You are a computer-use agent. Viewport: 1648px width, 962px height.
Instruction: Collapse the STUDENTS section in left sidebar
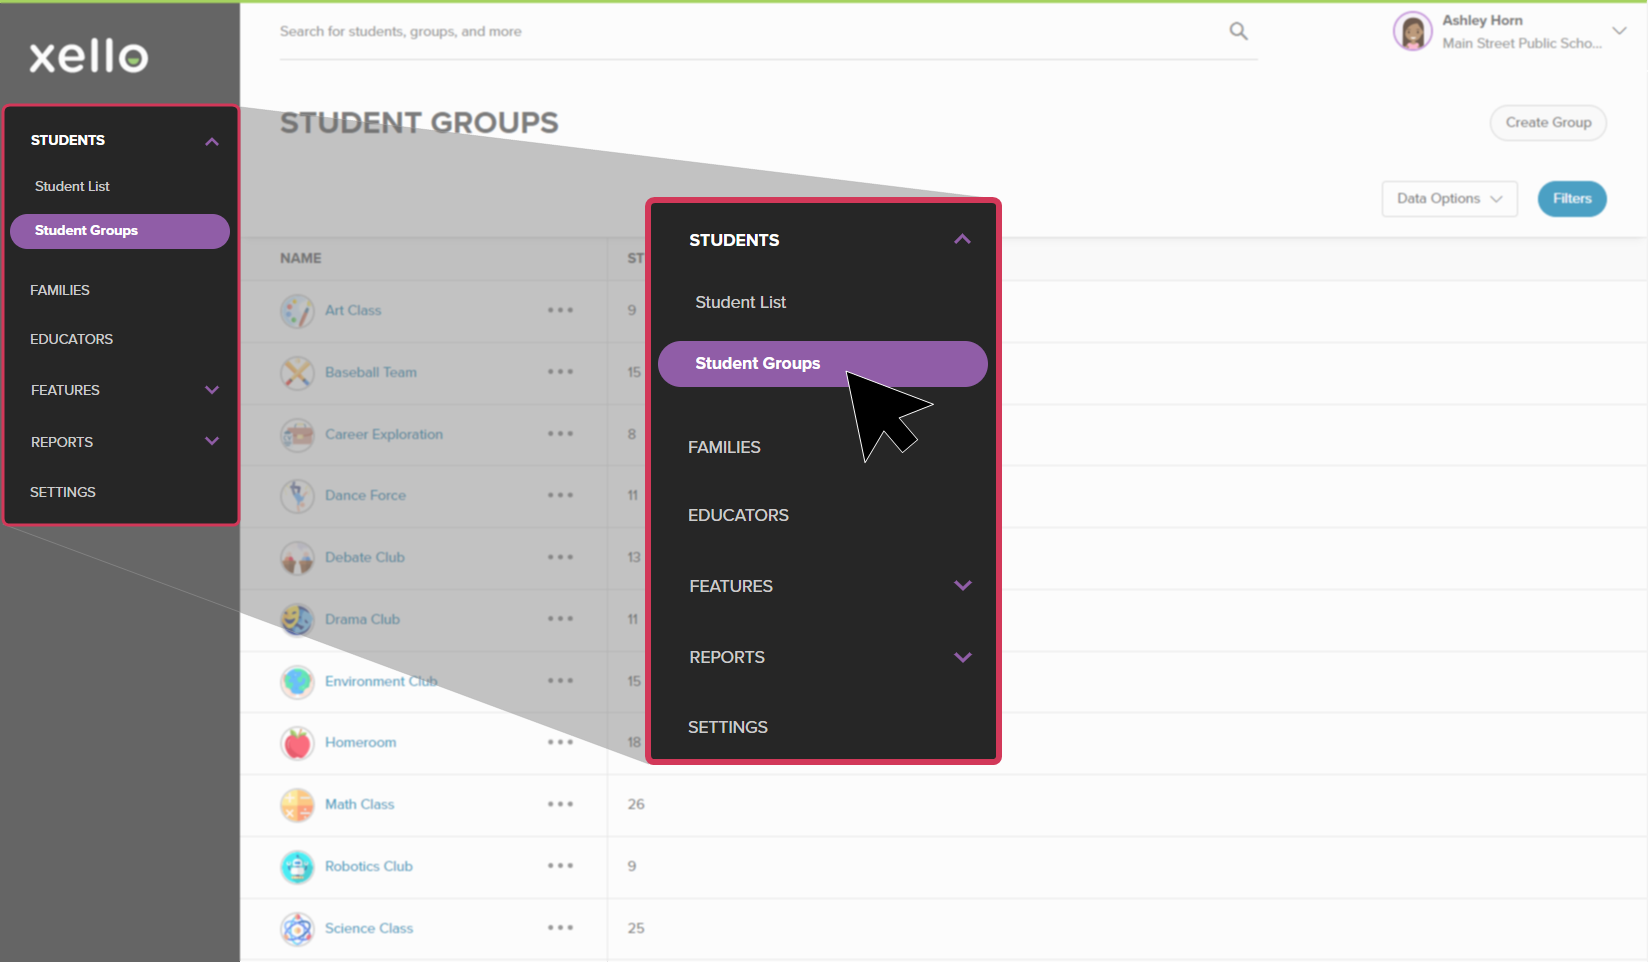click(212, 141)
